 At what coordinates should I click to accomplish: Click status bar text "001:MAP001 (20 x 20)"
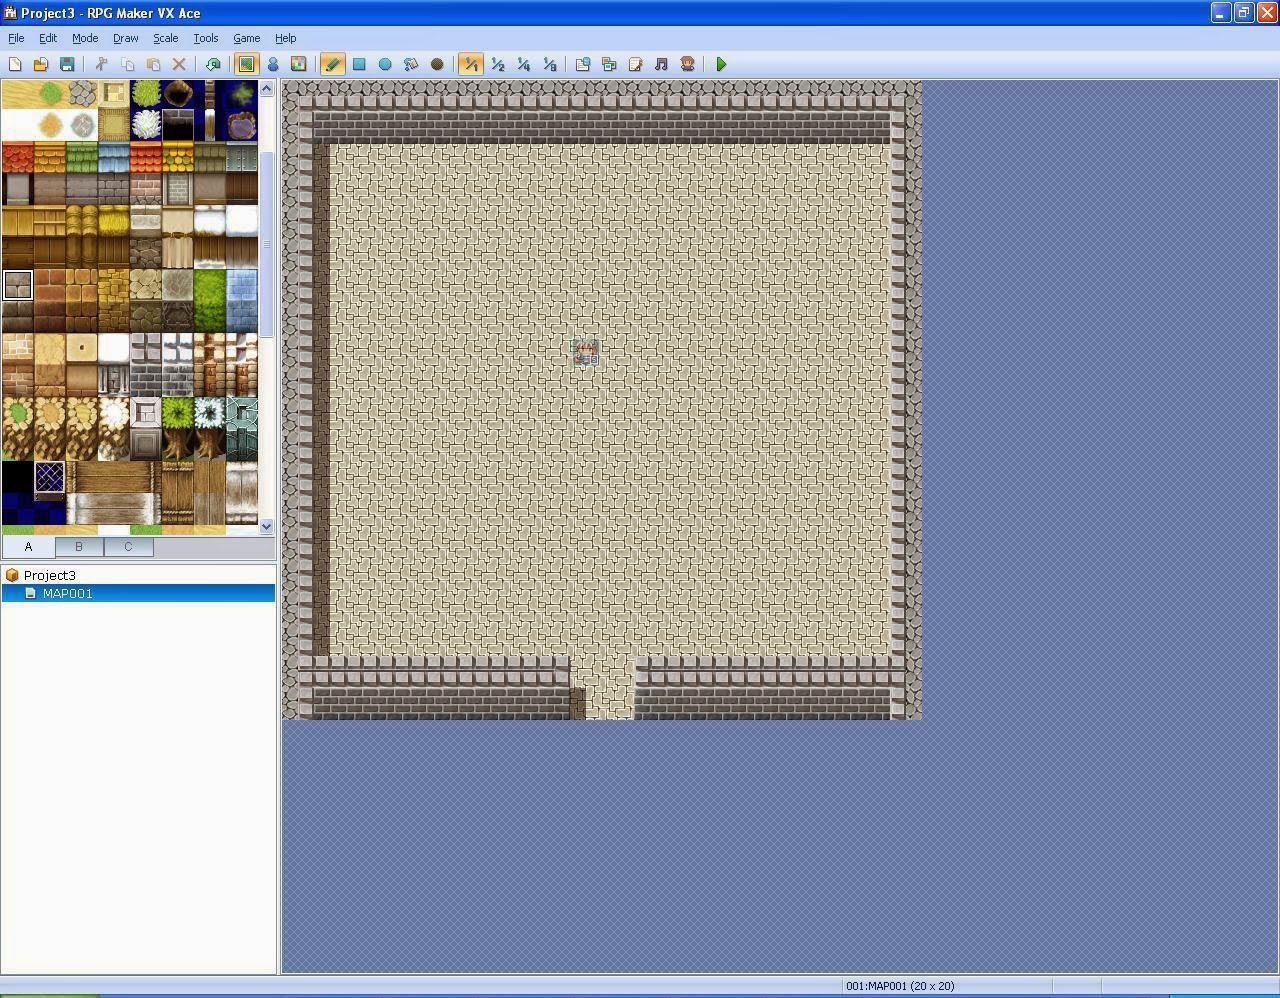(x=900, y=986)
